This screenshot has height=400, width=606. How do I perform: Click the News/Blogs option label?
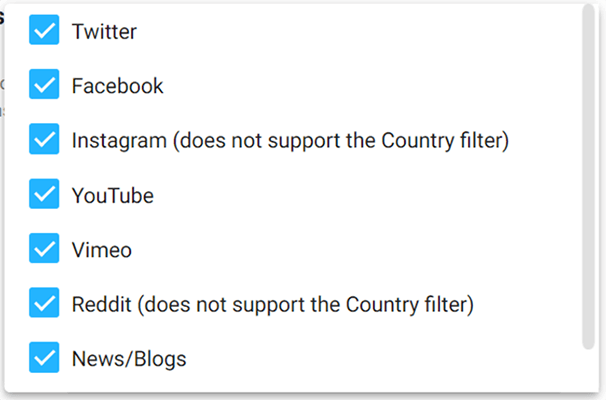click(128, 357)
